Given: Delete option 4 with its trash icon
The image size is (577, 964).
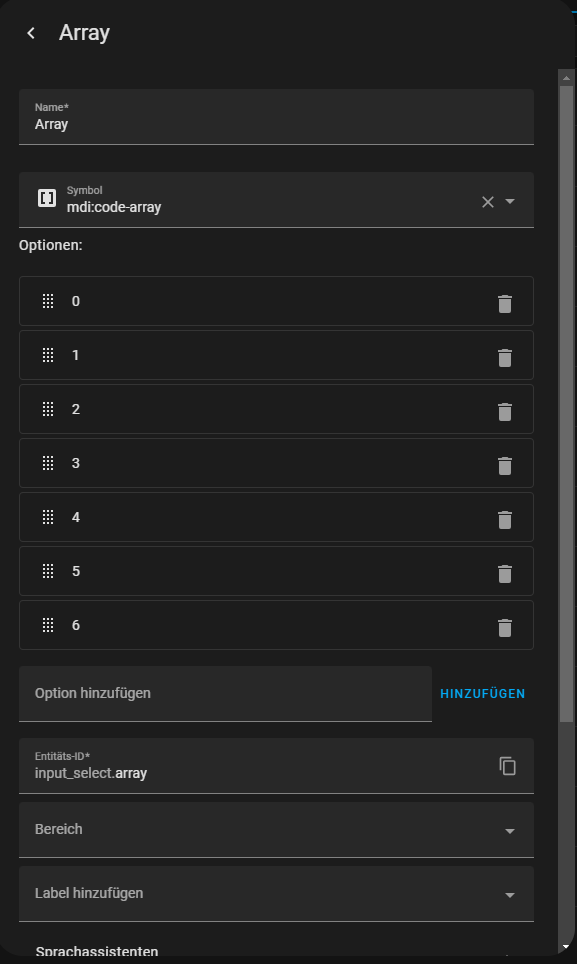Looking at the screenshot, I should (505, 518).
